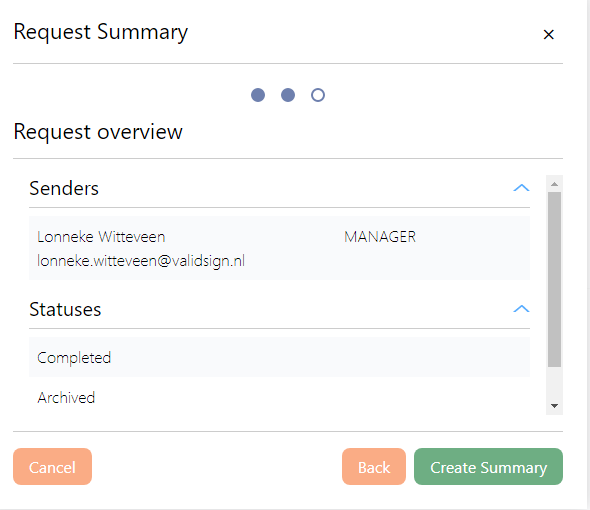Click the Senders section header

279,188
